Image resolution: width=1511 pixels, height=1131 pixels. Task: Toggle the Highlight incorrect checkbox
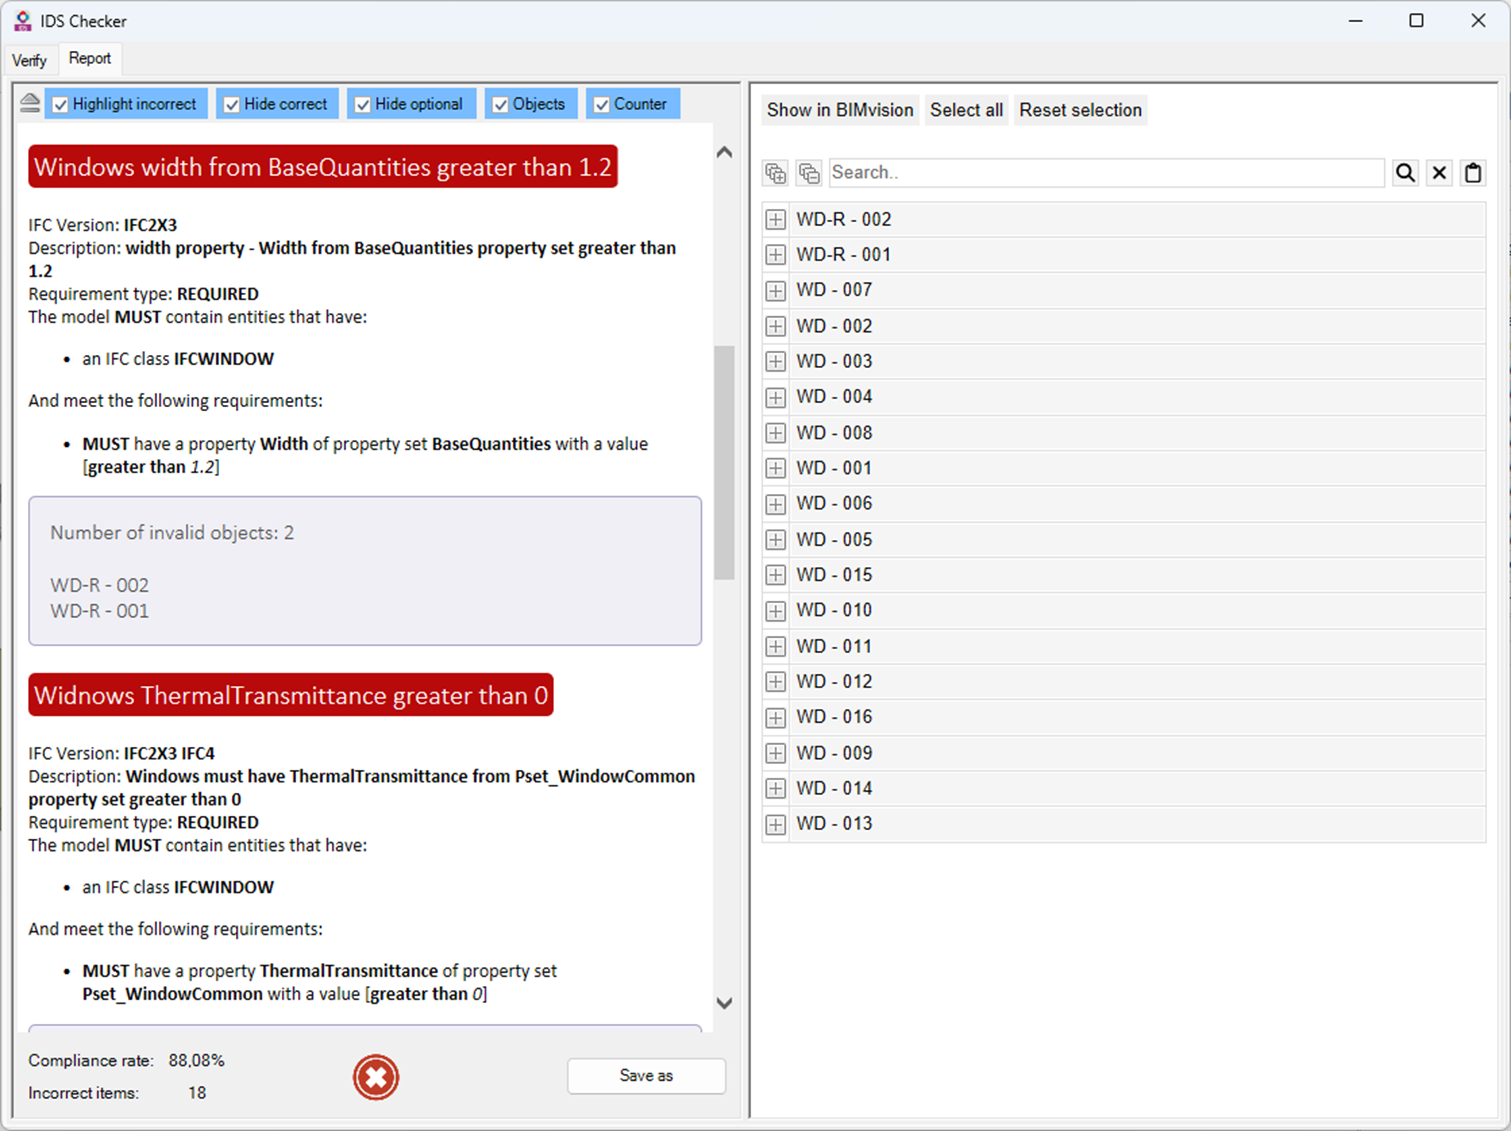pos(61,104)
